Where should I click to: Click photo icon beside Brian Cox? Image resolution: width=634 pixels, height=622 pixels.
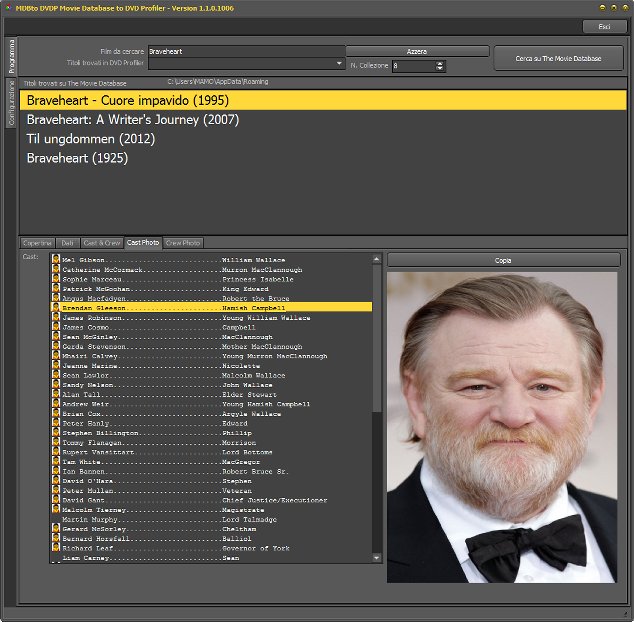pos(56,413)
